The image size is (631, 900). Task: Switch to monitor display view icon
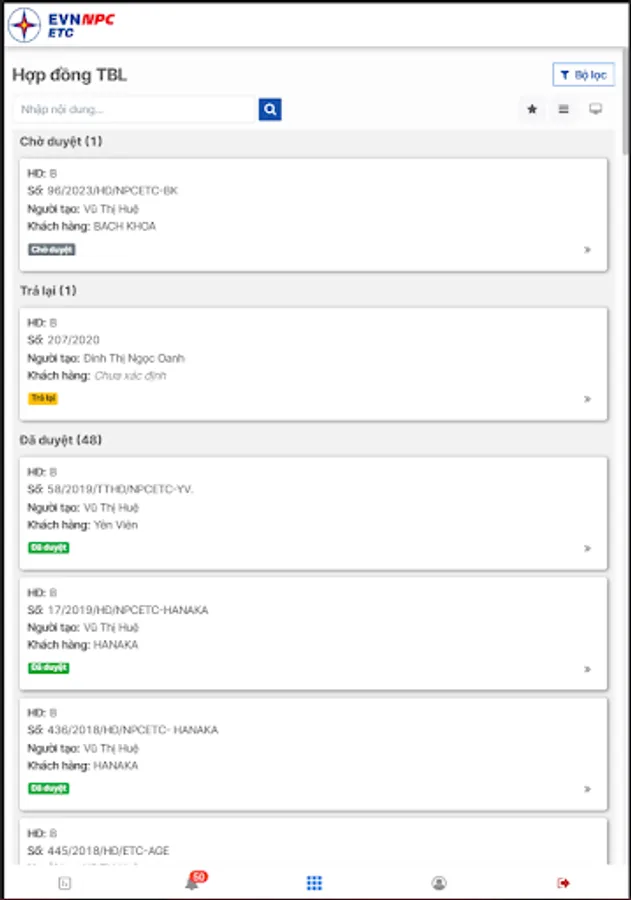(596, 110)
